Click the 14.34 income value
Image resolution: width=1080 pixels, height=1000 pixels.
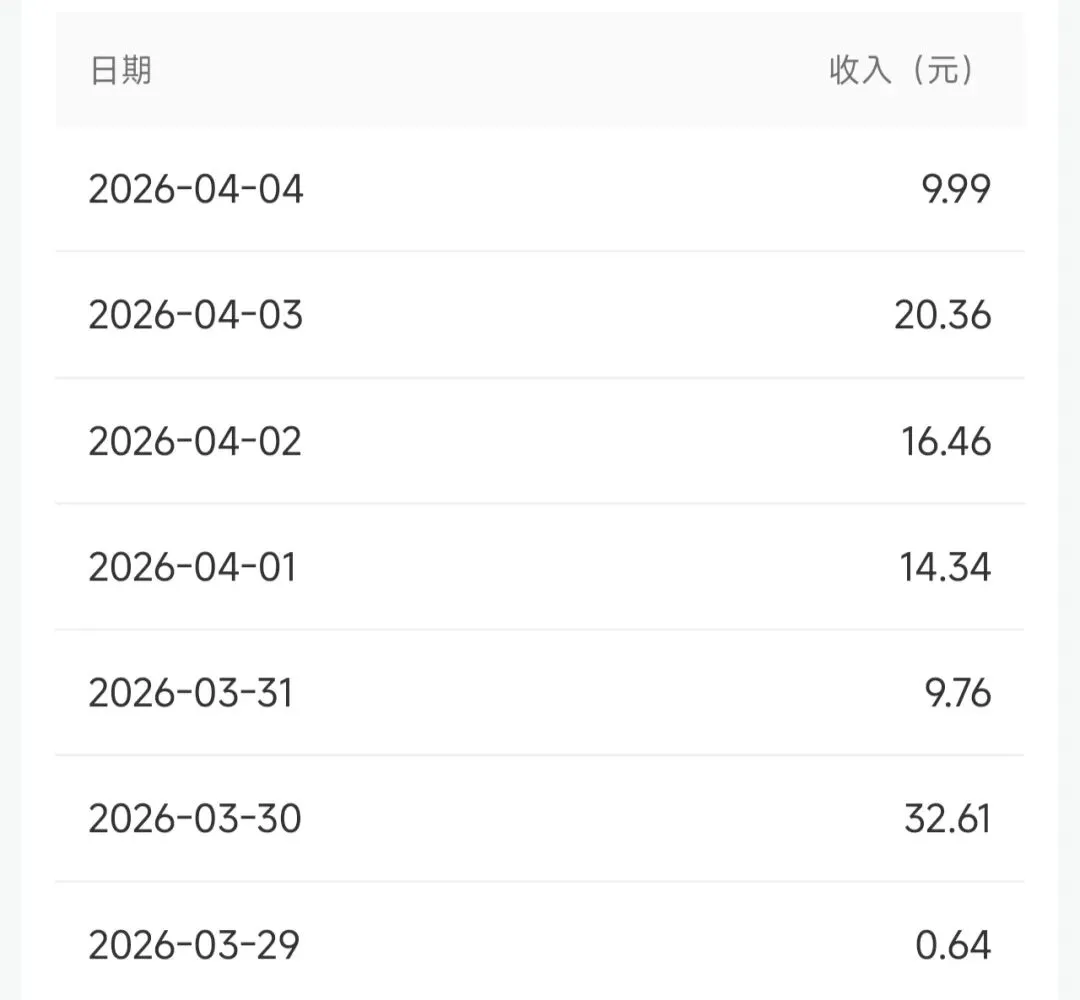pyautogui.click(x=945, y=567)
